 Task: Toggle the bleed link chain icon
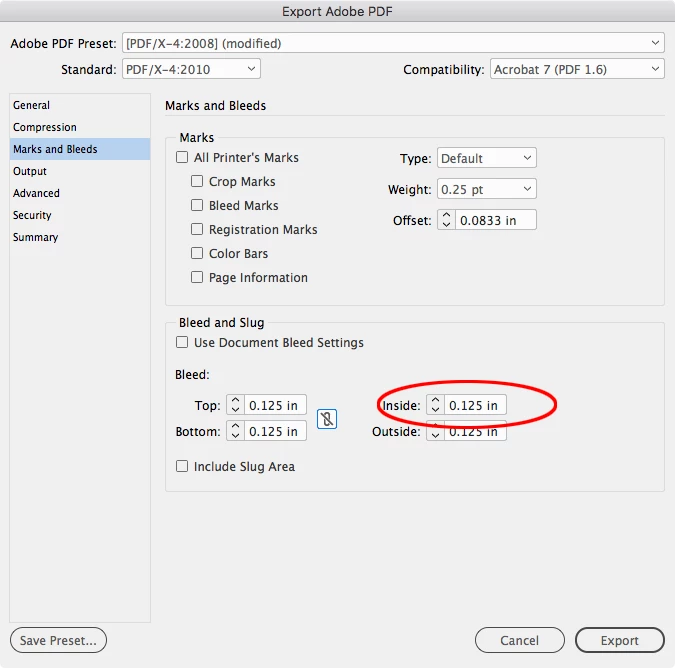pyautogui.click(x=327, y=419)
